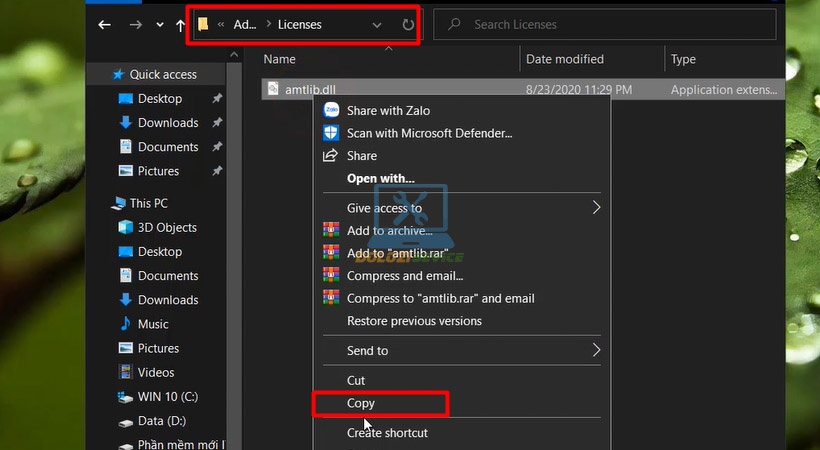
Task: Choose Copy from the context menu
Action: tap(361, 404)
